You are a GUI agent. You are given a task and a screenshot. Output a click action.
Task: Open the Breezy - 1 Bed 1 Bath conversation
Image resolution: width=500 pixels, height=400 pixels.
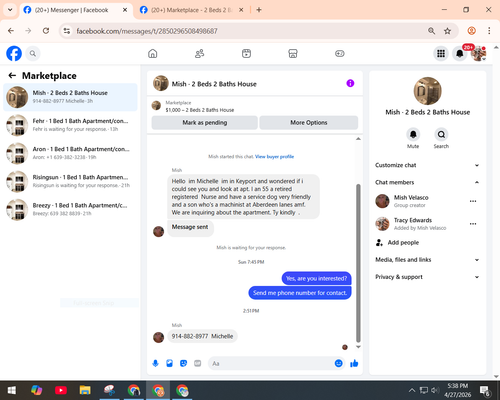pyautogui.click(x=70, y=210)
